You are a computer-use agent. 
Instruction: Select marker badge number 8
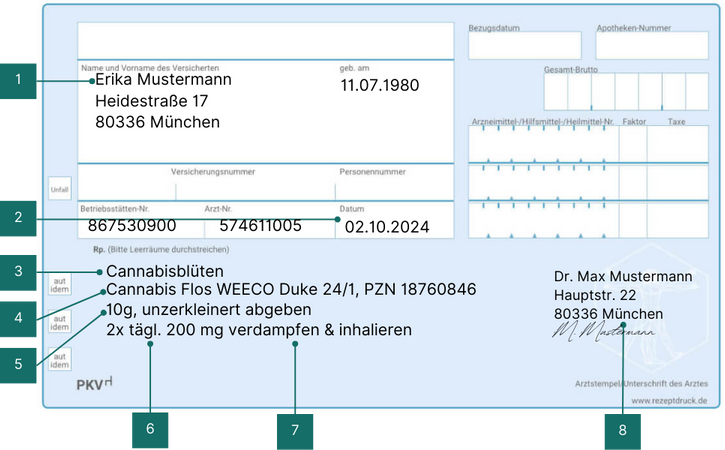click(x=623, y=429)
